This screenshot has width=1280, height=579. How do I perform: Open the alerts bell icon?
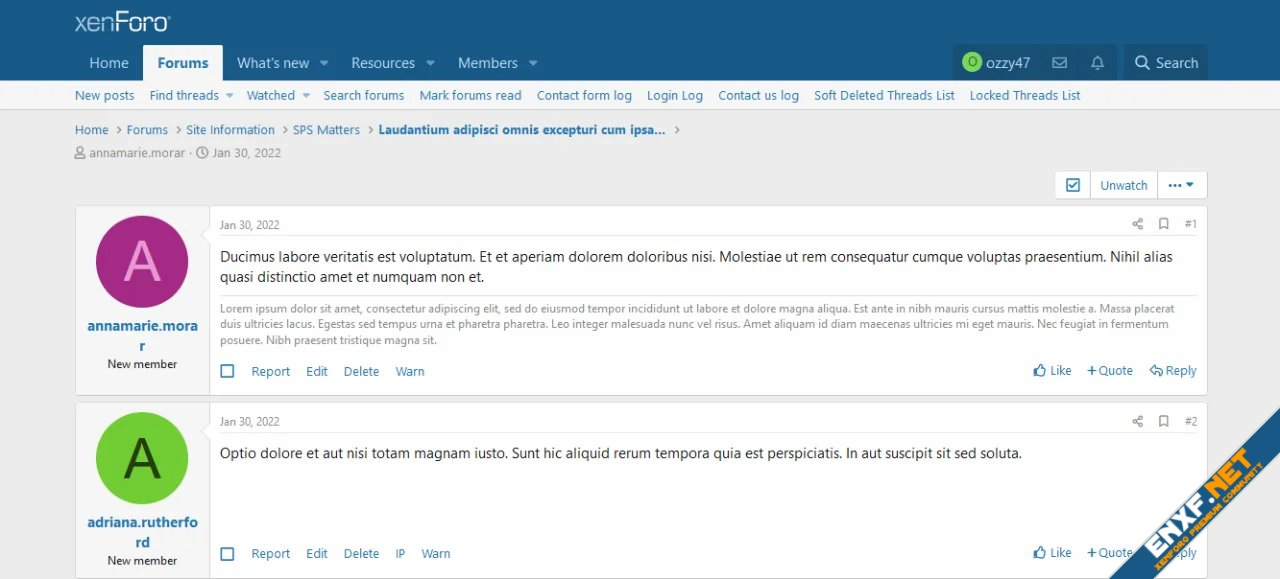click(x=1097, y=63)
